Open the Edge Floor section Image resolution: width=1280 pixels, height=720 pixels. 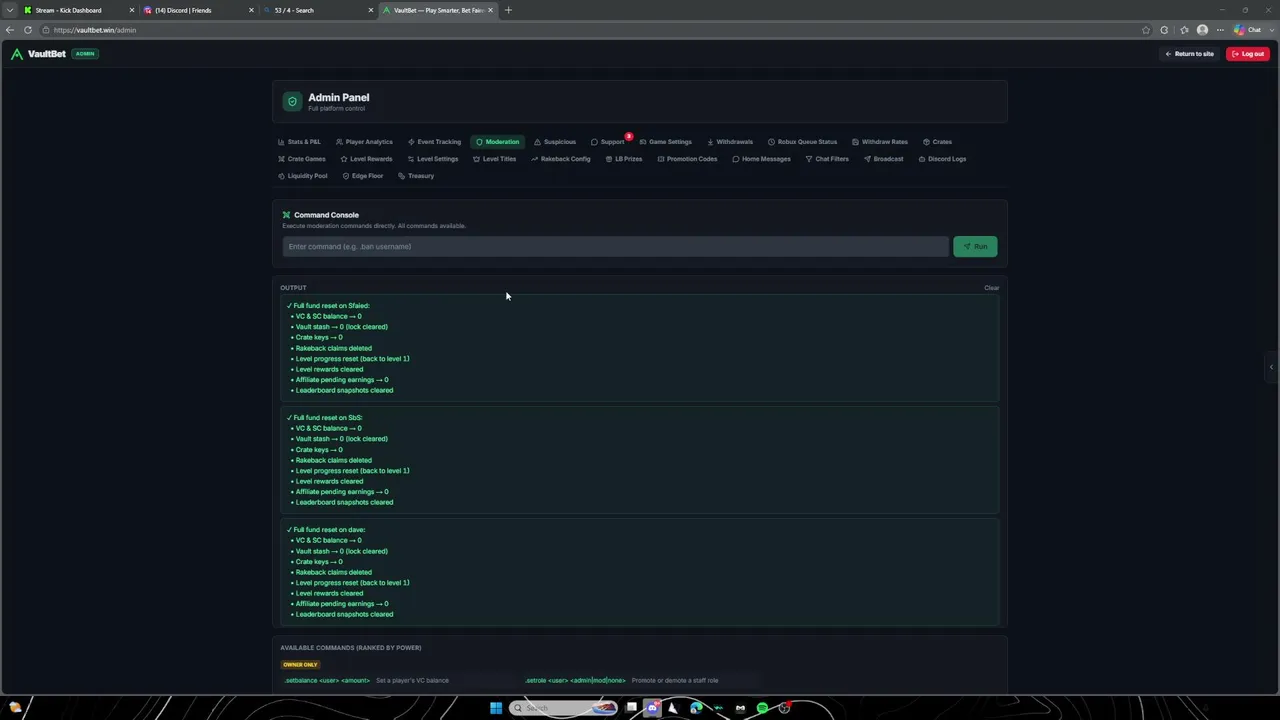click(x=362, y=176)
